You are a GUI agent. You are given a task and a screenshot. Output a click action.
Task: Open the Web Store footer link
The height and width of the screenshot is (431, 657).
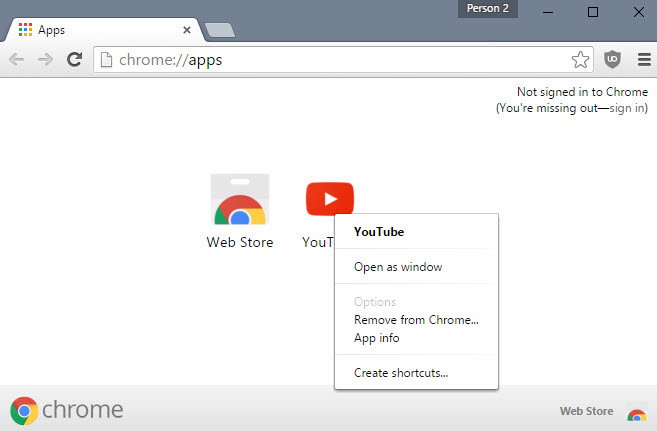(586, 411)
